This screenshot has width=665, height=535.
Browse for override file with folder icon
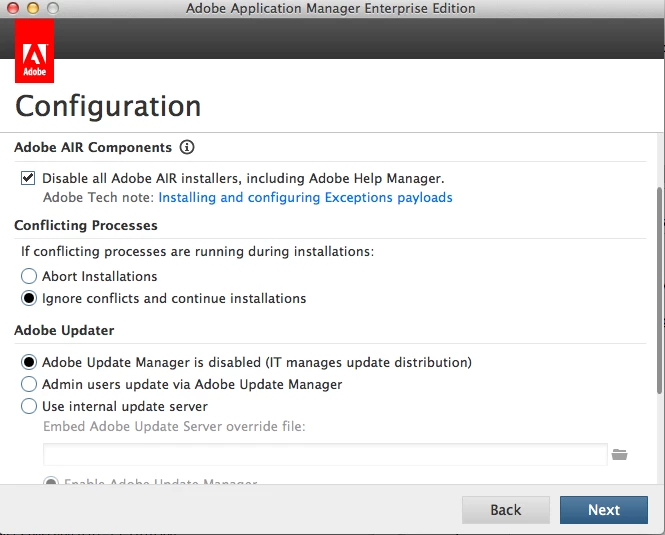[x=620, y=454]
